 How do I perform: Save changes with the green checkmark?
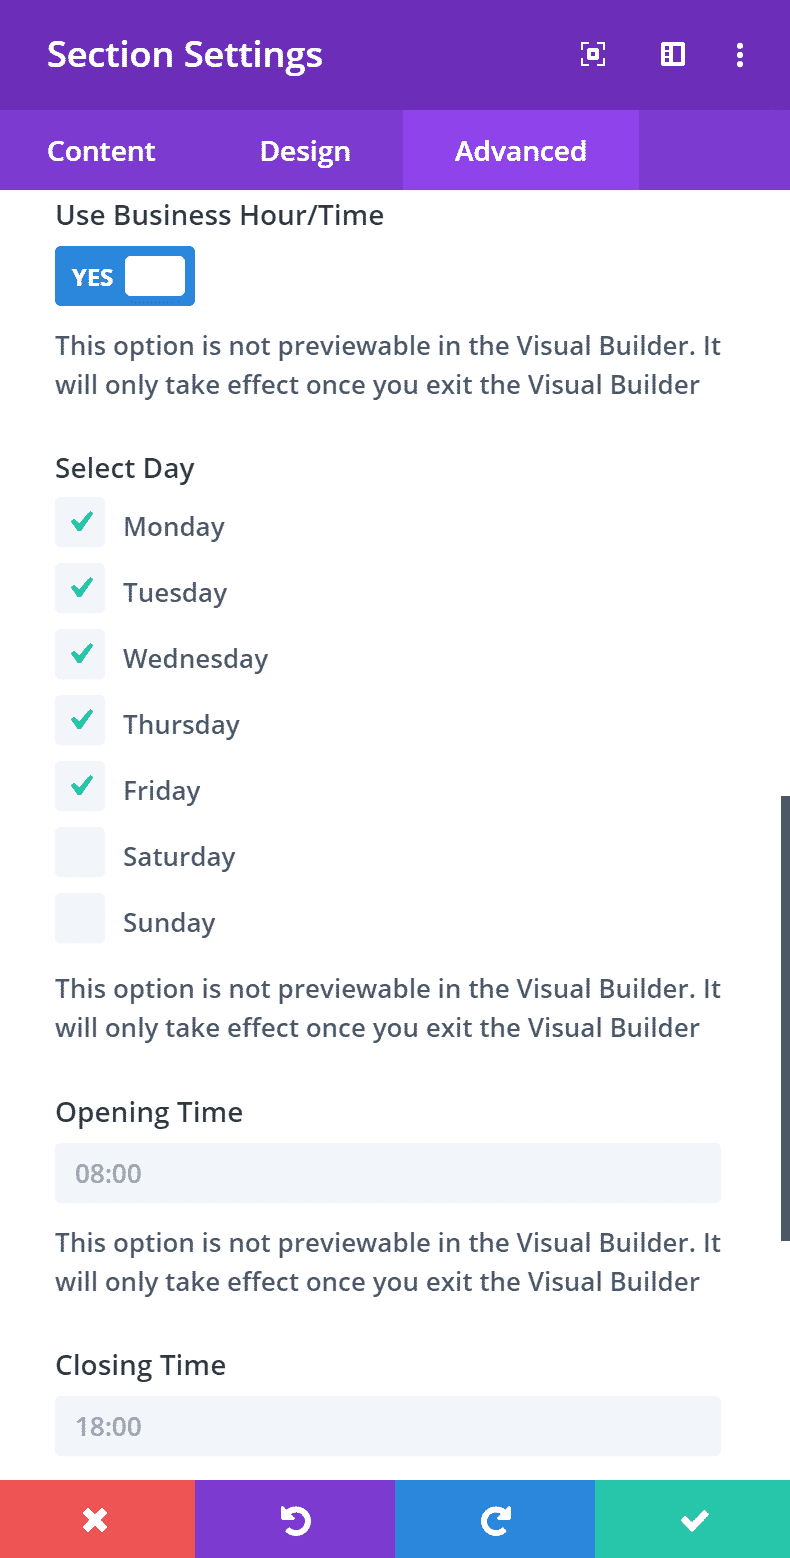point(692,1519)
